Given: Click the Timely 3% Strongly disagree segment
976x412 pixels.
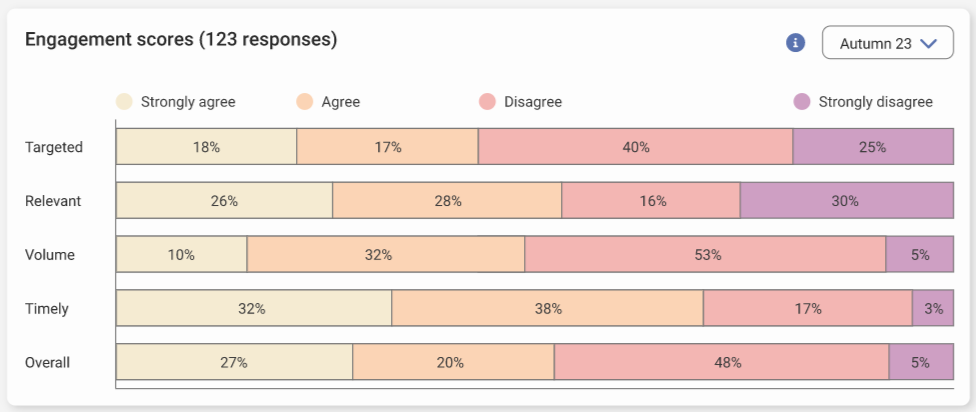Looking at the screenshot, I should (x=933, y=308).
